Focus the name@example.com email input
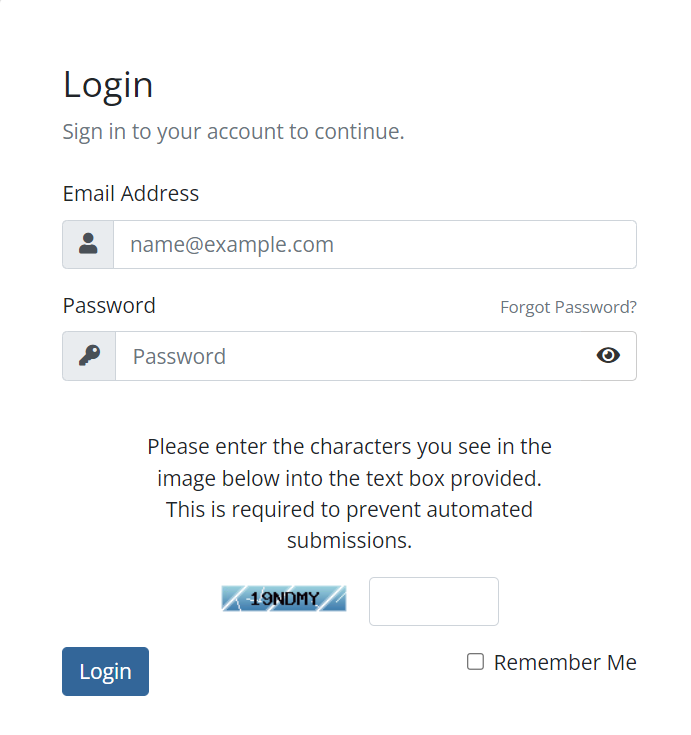Image resolution: width=691 pixels, height=735 pixels. coord(374,244)
